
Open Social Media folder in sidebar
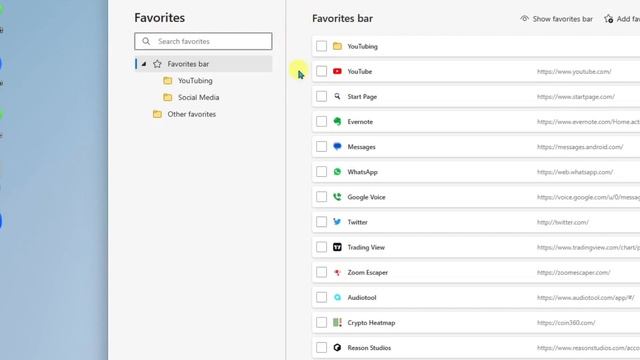click(198, 98)
